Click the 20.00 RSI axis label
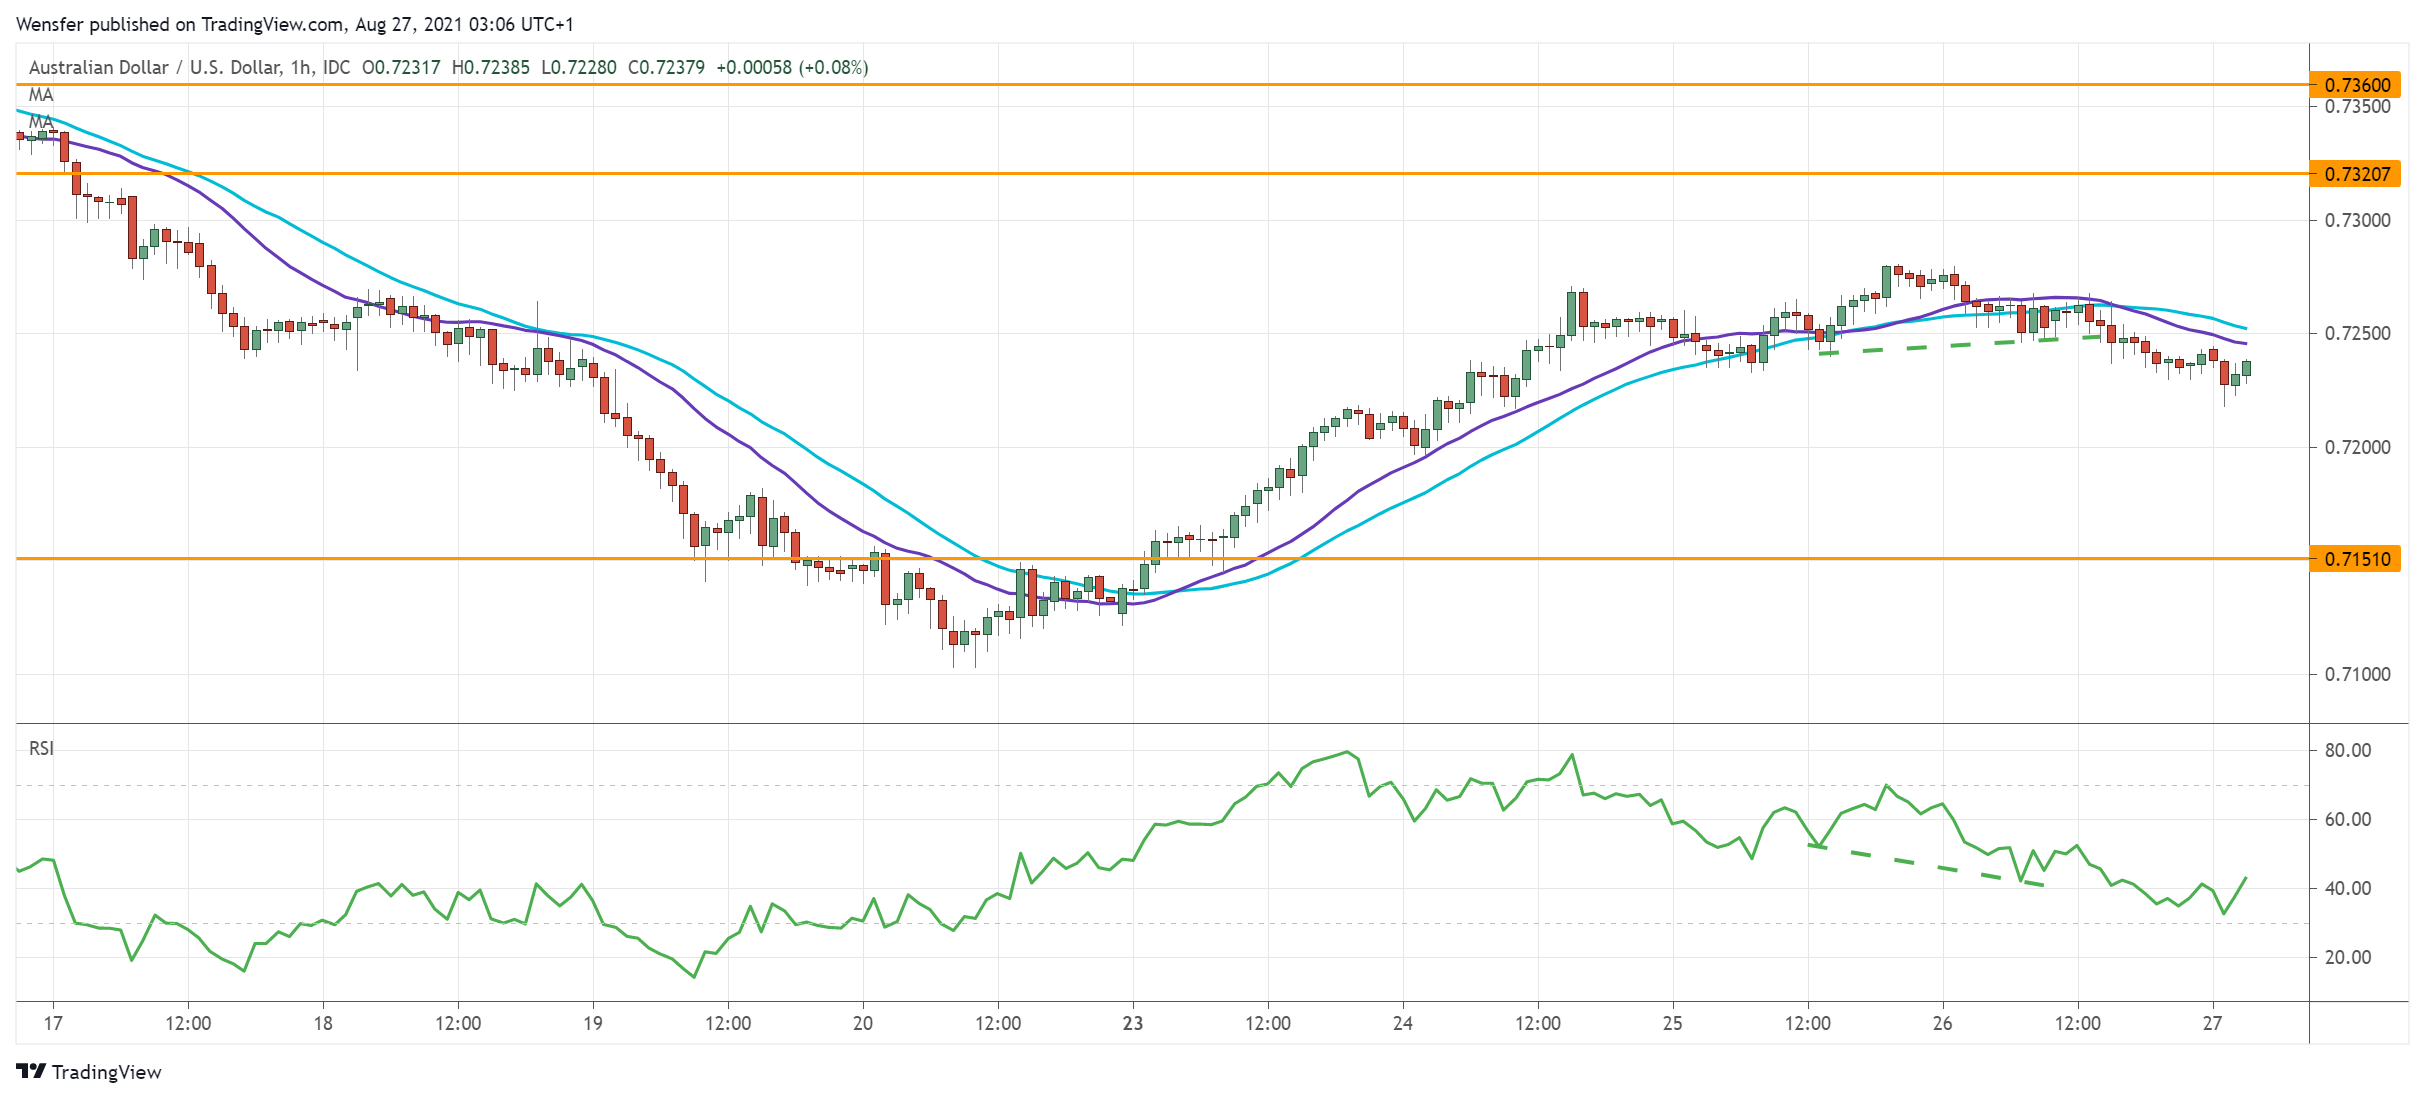 point(2347,957)
